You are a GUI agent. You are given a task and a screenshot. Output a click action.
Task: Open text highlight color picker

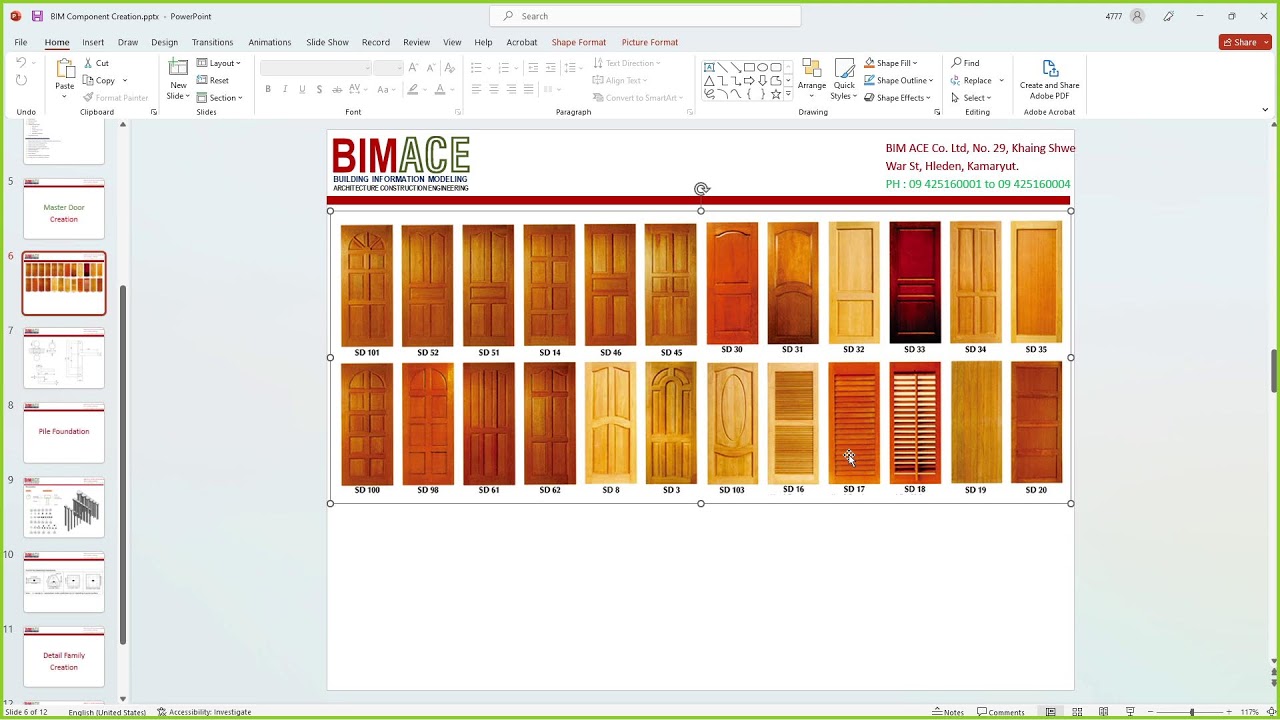click(x=412, y=89)
